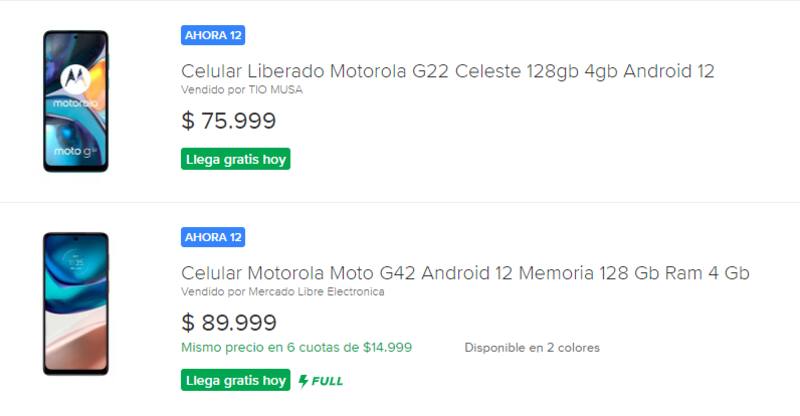
Task: Click the $14.999 installment amount
Action: pos(387,348)
